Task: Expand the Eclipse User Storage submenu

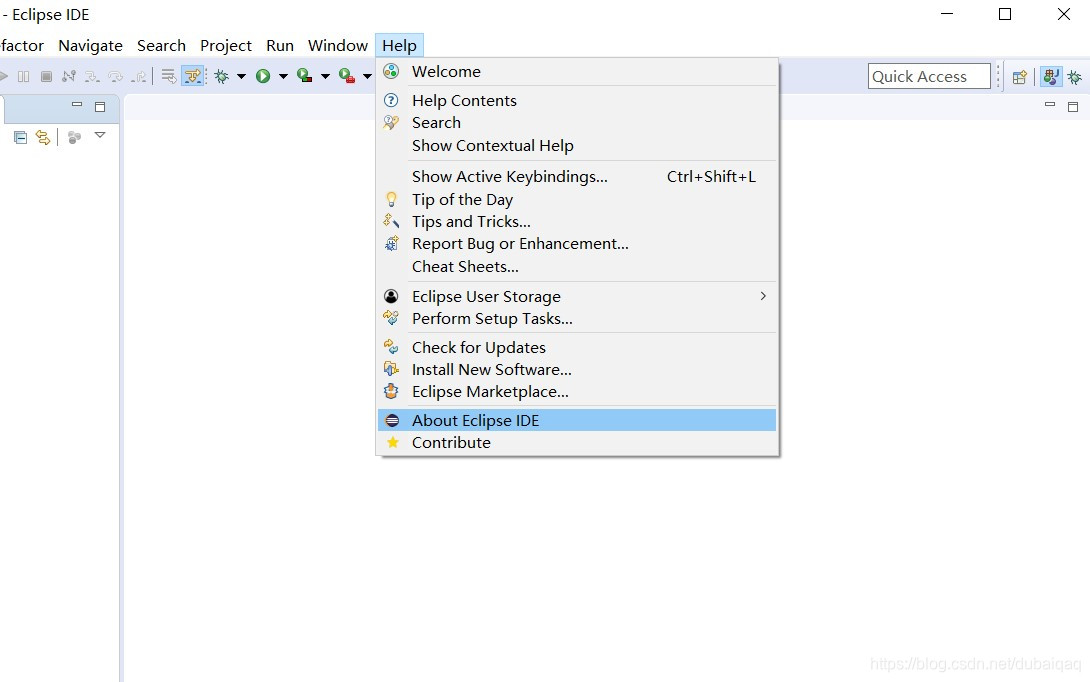Action: (577, 296)
